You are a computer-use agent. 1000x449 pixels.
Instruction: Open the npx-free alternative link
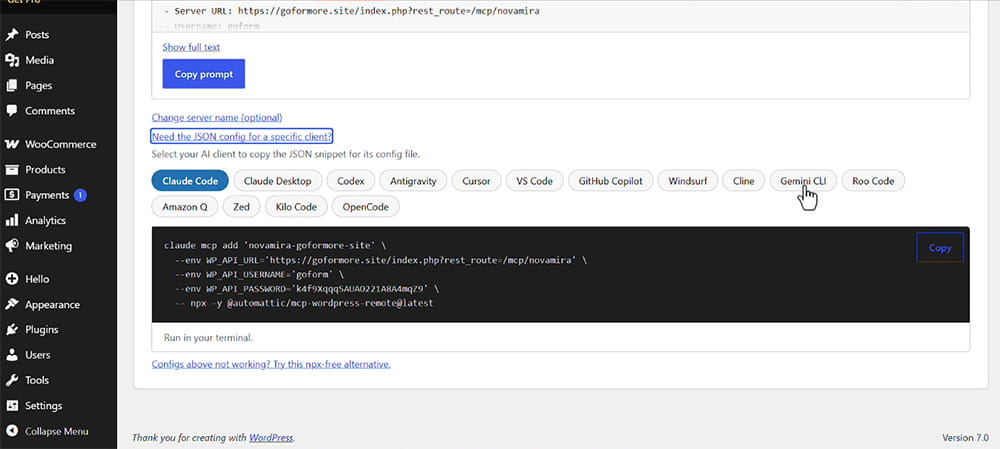pos(271,364)
